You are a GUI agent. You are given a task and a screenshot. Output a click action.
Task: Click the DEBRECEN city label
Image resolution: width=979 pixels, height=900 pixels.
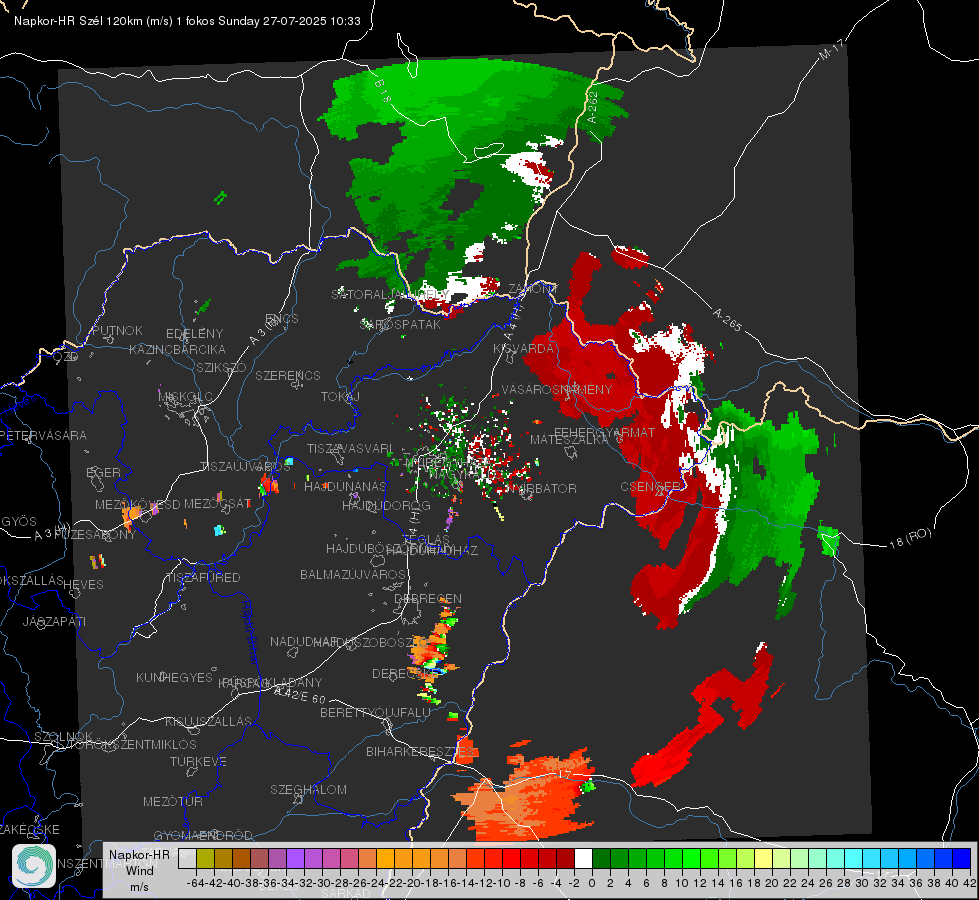[x=428, y=598]
